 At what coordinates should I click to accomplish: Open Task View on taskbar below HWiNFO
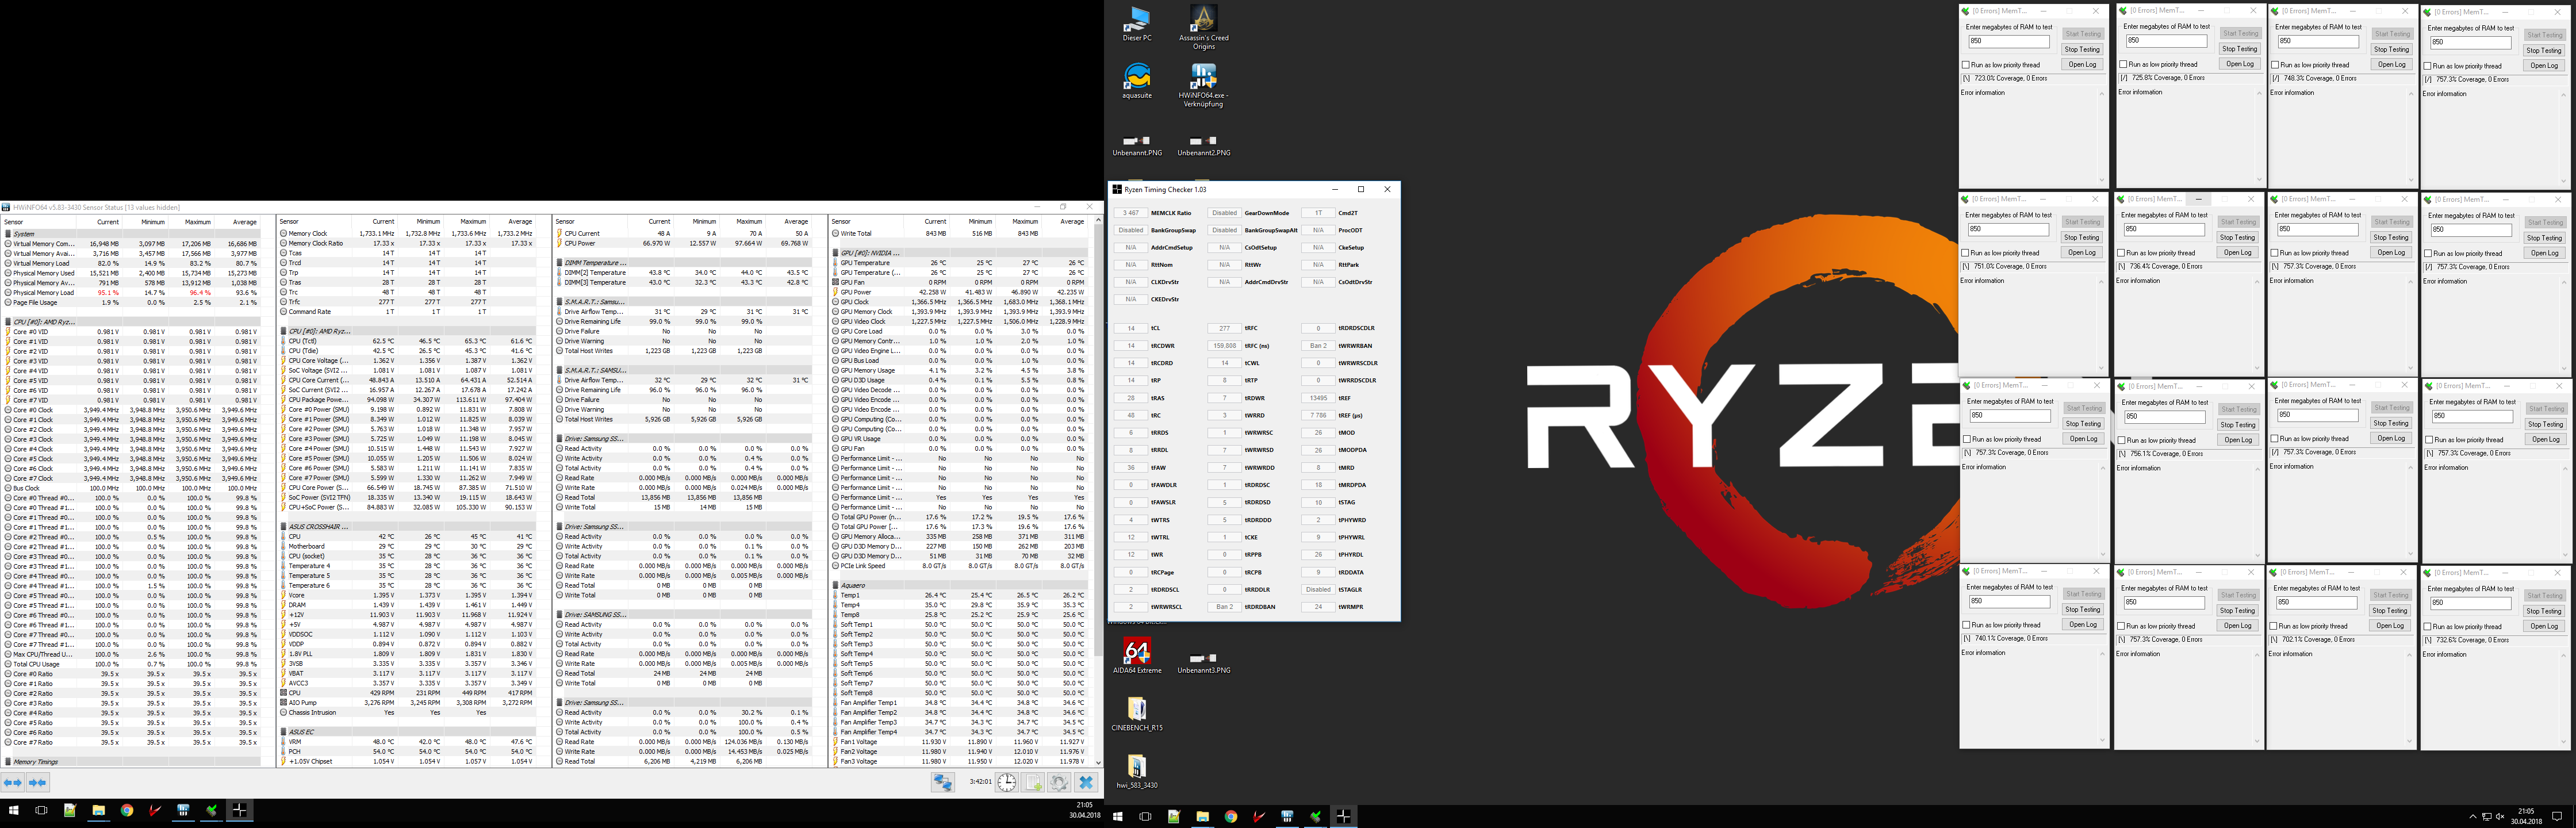(x=42, y=811)
